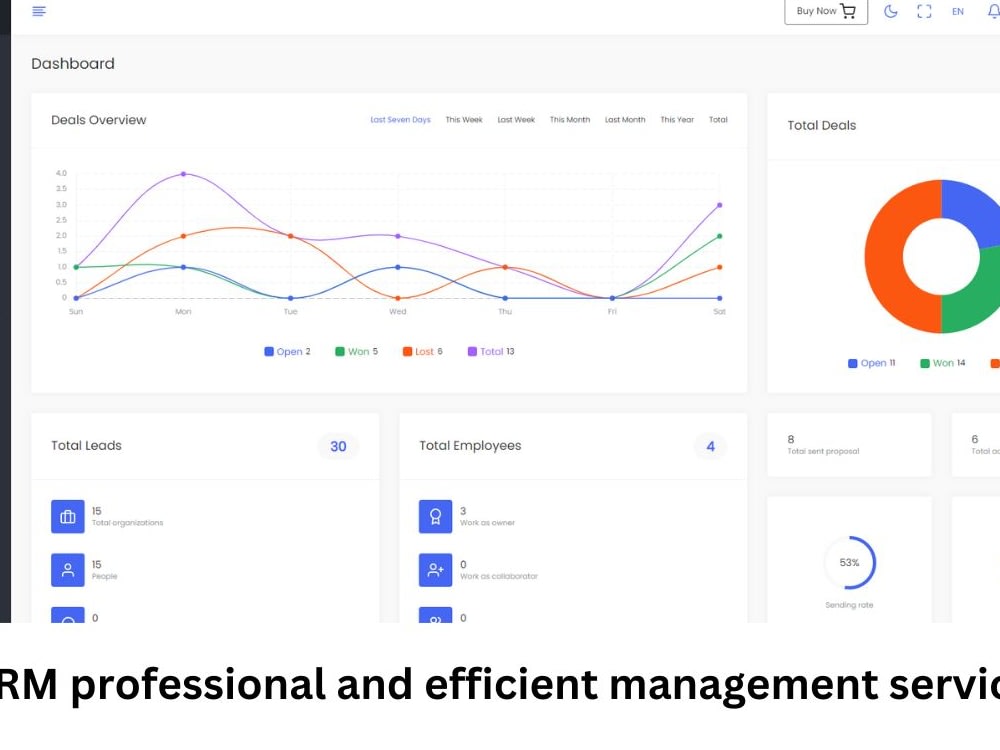The width and height of the screenshot is (1000, 750).
Task: Select the This Month filter
Action: (570, 119)
